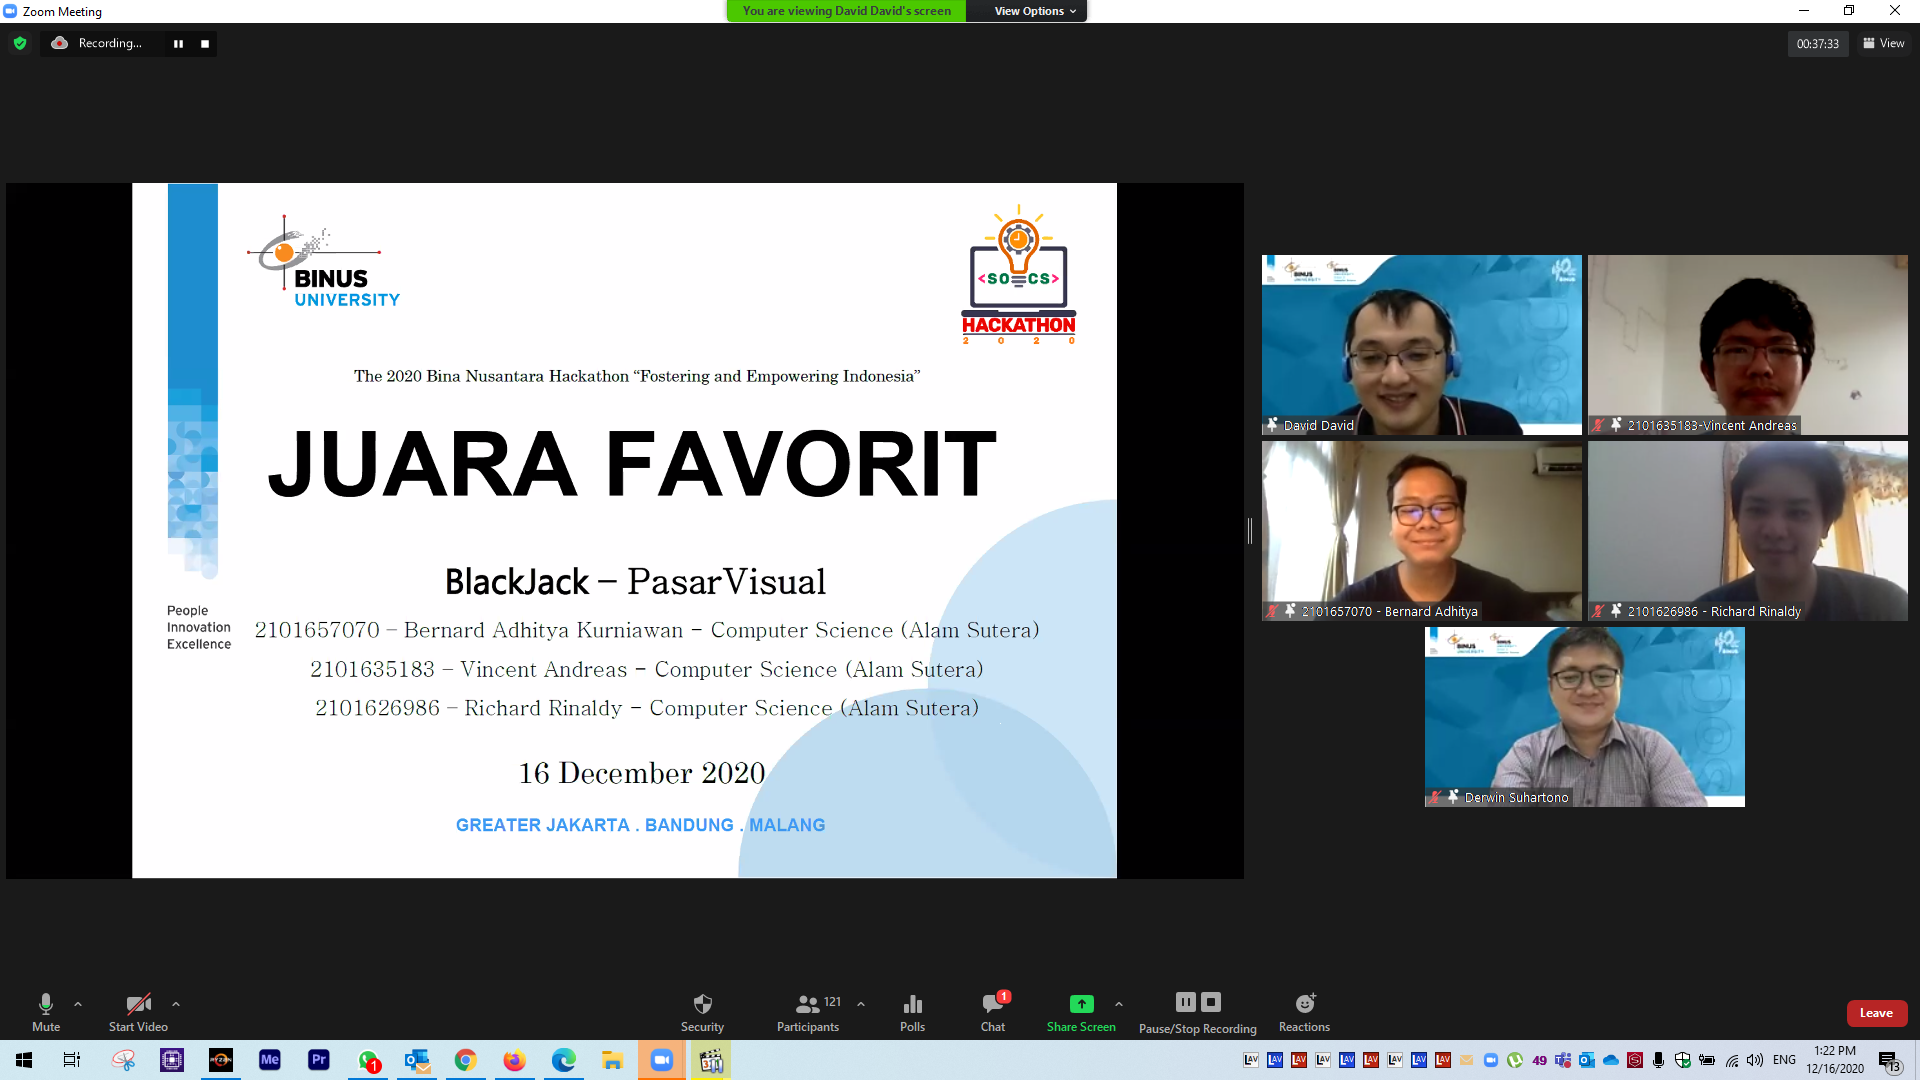Image resolution: width=1920 pixels, height=1080 pixels.
Task: Open the clapperboard video app on the taskbar
Action: click(x=711, y=1060)
